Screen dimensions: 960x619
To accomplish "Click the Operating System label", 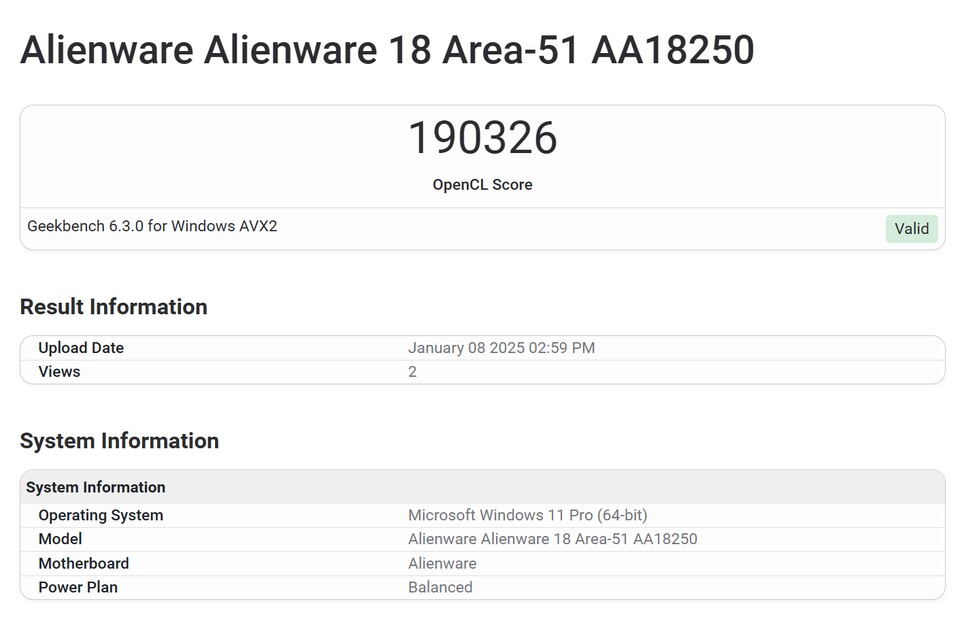I will coord(101,516).
